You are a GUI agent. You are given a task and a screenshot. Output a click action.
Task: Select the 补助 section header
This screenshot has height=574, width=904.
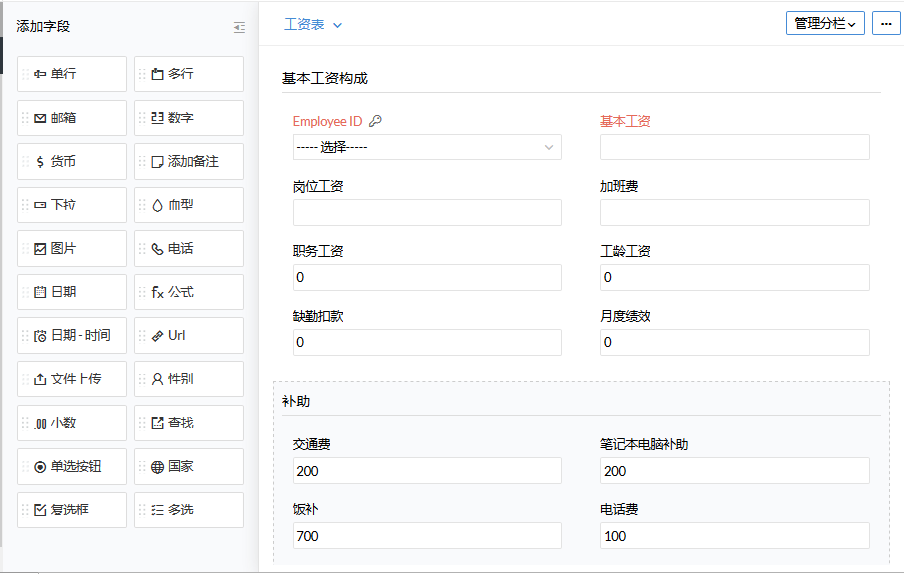click(x=296, y=401)
